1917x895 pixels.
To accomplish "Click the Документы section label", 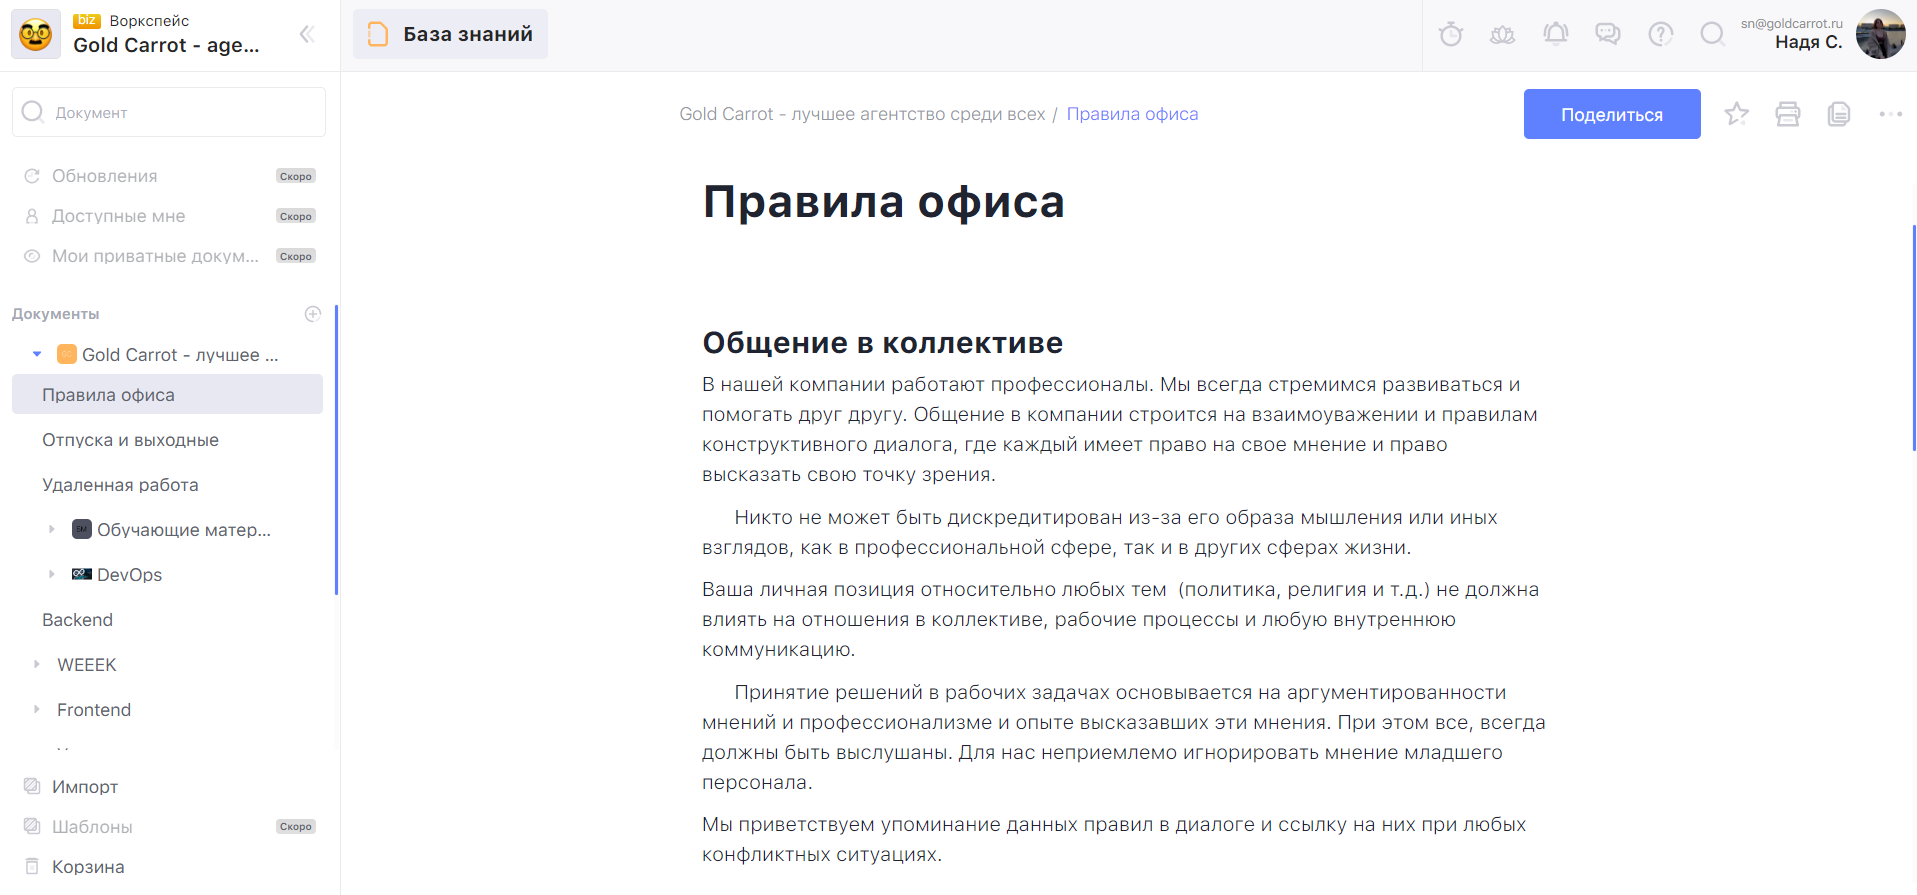I will 55,314.
